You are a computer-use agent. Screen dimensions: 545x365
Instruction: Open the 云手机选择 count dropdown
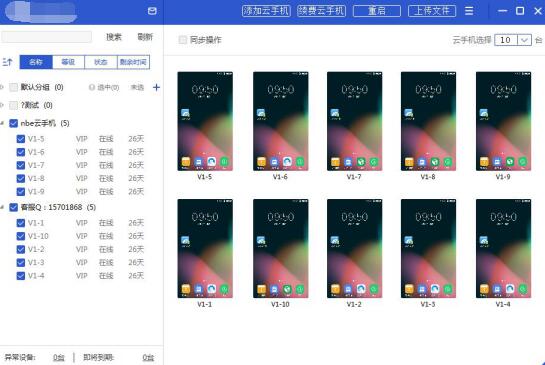tap(524, 40)
